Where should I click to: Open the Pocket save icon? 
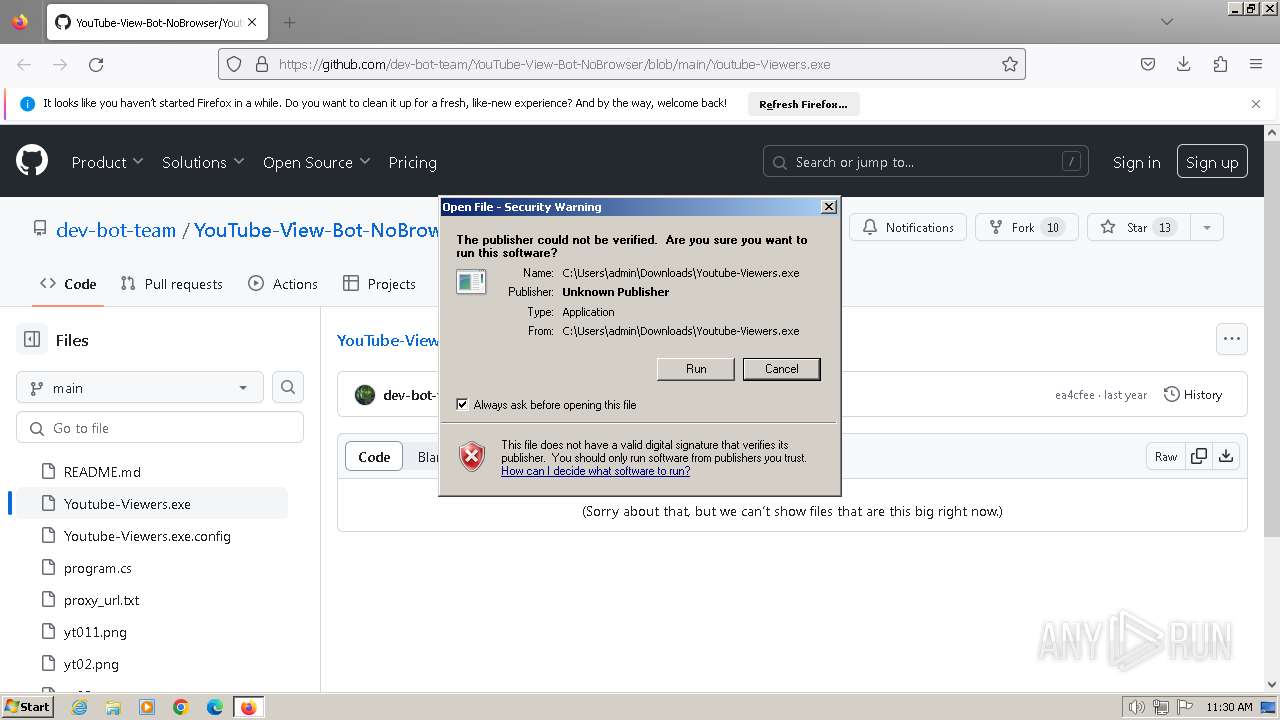[1148, 64]
